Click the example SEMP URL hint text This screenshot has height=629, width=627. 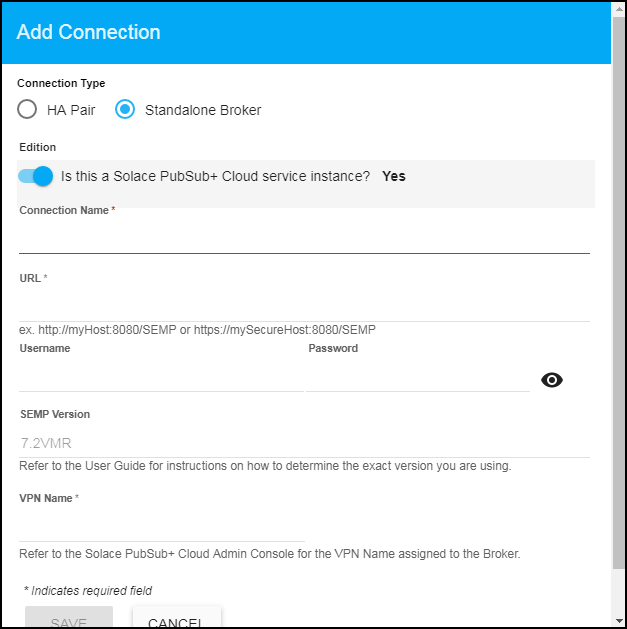(197, 330)
